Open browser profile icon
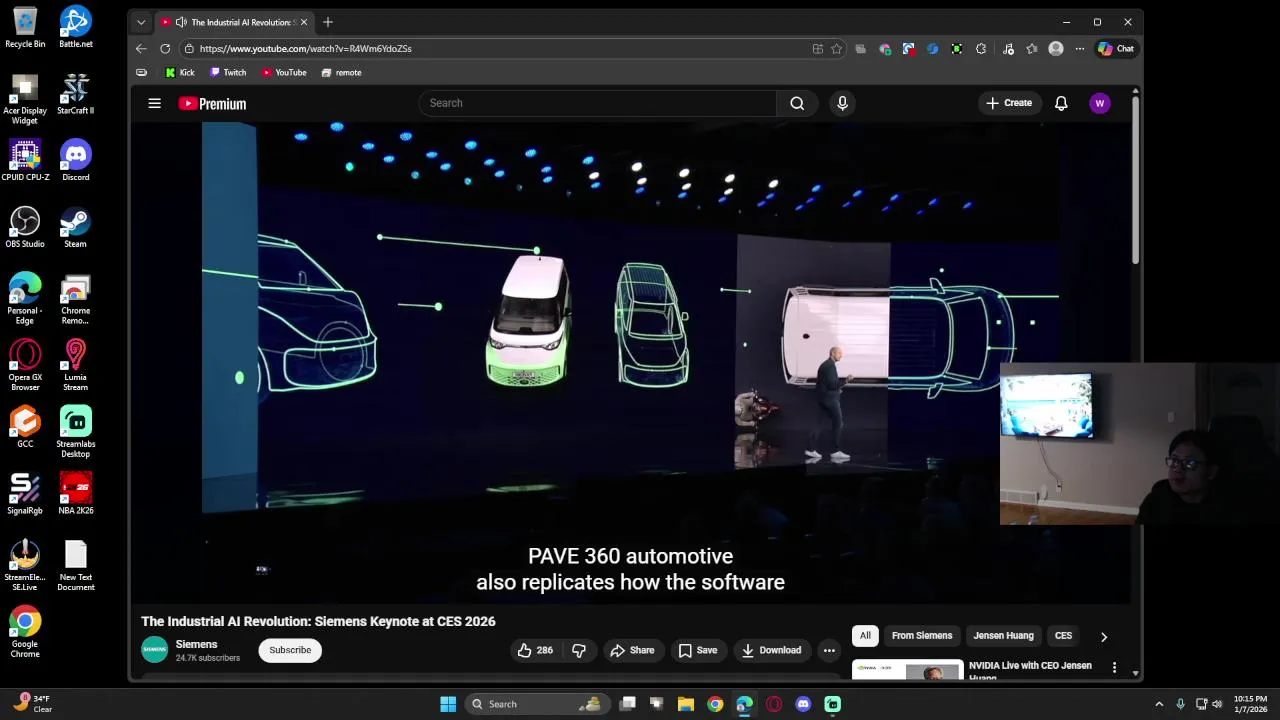This screenshot has height=720, width=1280. [1056, 48]
